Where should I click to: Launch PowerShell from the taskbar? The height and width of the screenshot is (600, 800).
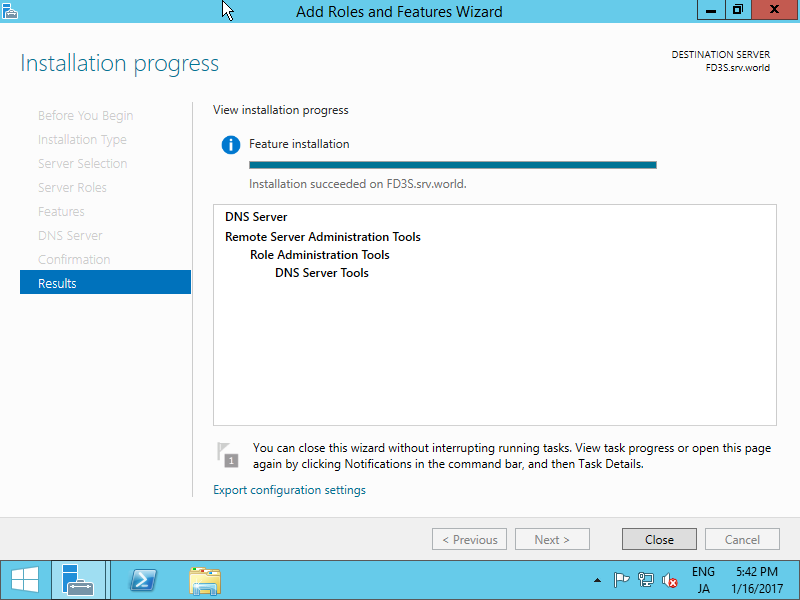point(143,580)
